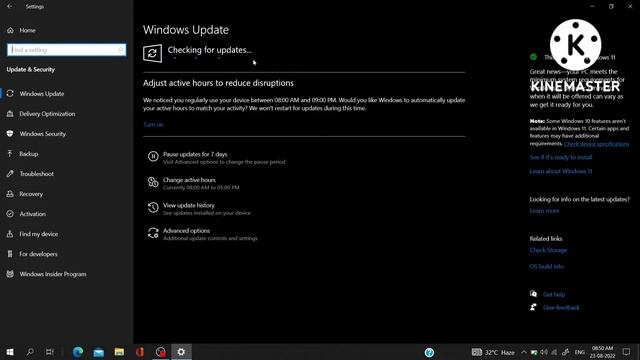Click the search magnifier in settings box
This screenshot has width=640, height=360.
(x=120, y=50)
